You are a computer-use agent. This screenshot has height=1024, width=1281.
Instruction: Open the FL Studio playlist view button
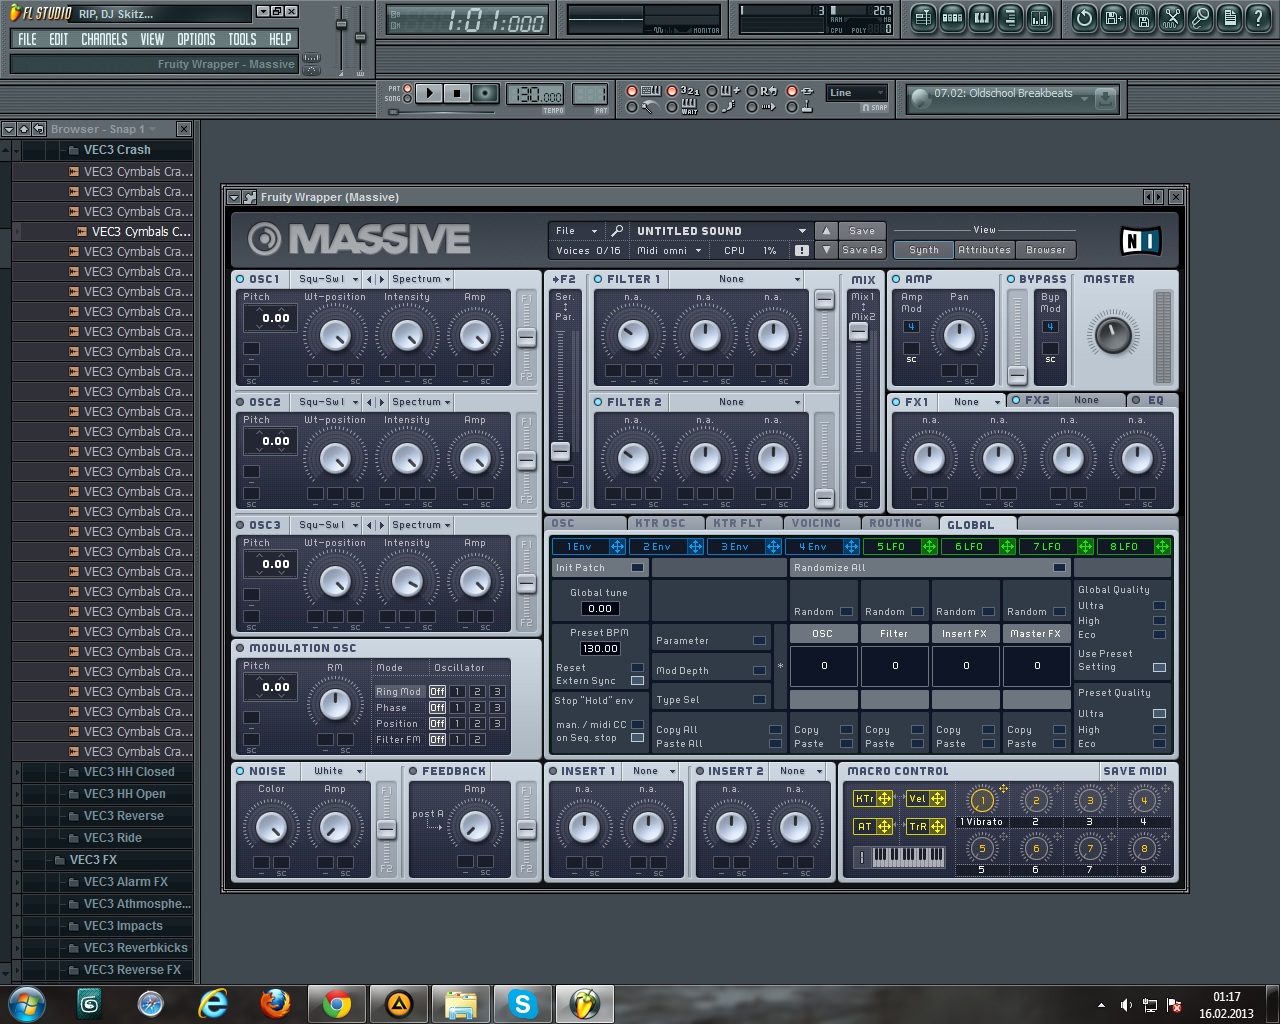tap(923, 18)
